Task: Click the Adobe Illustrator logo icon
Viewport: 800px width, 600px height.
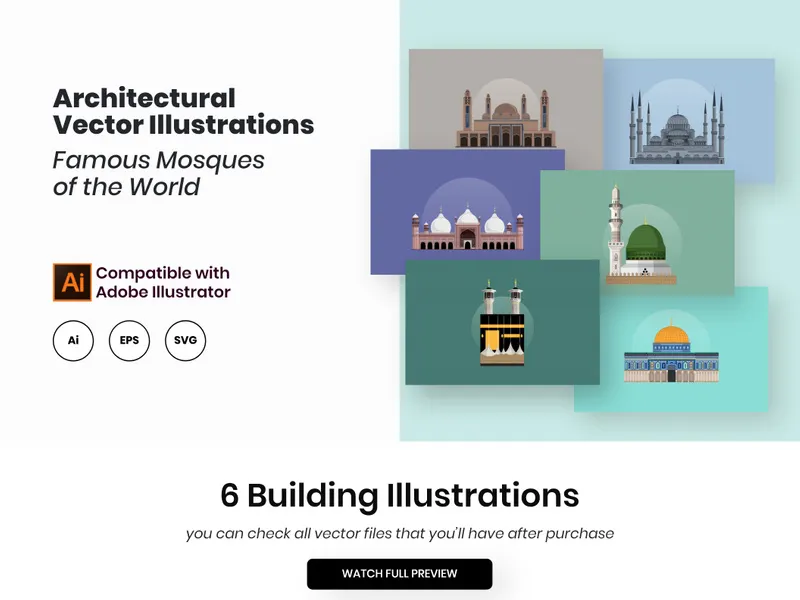Action: (x=71, y=282)
